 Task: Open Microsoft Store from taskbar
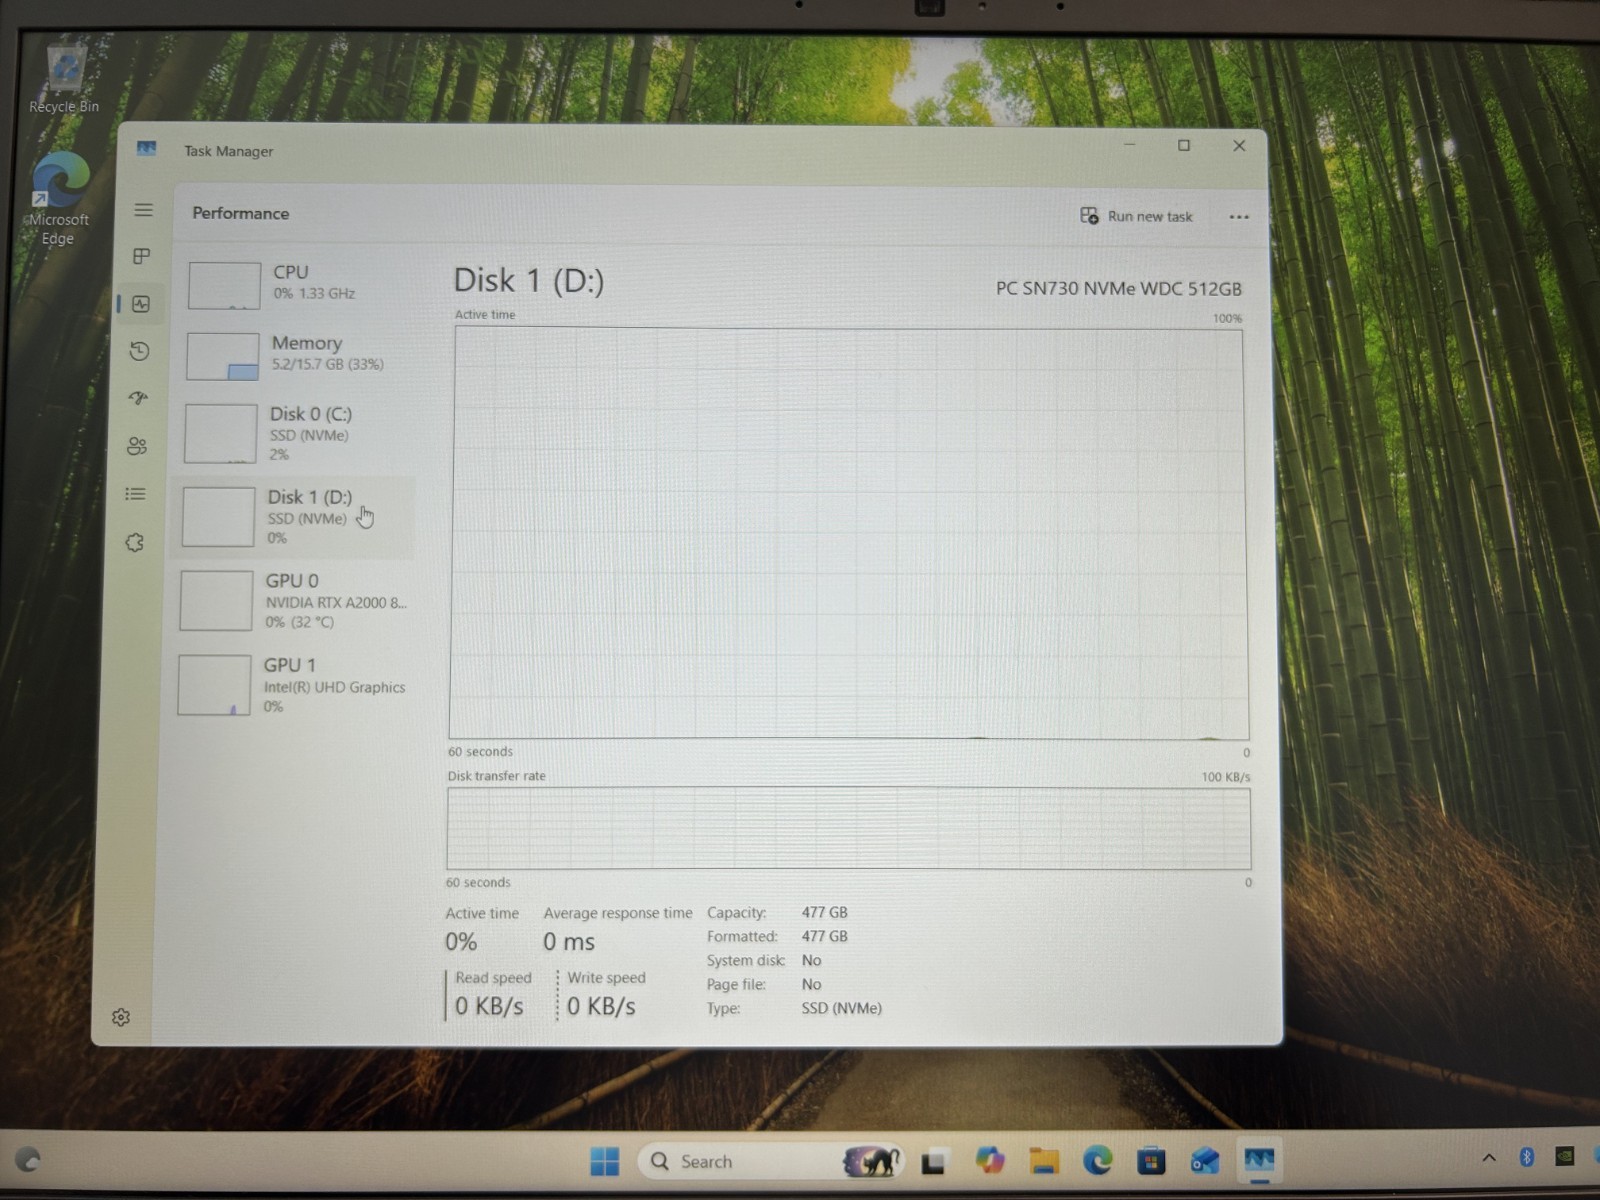point(1151,1161)
